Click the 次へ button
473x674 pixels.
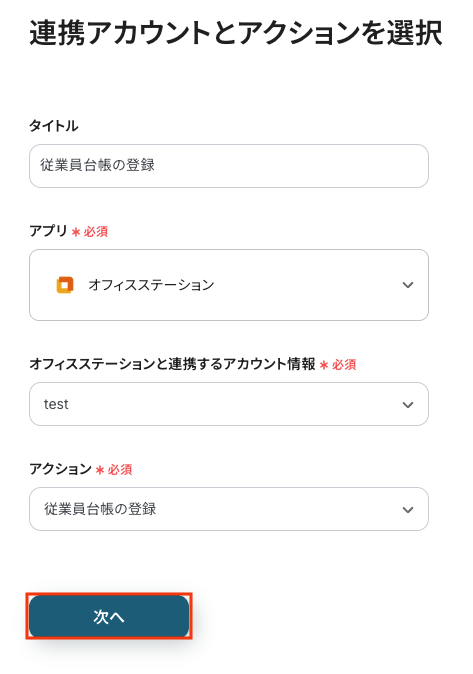109,616
